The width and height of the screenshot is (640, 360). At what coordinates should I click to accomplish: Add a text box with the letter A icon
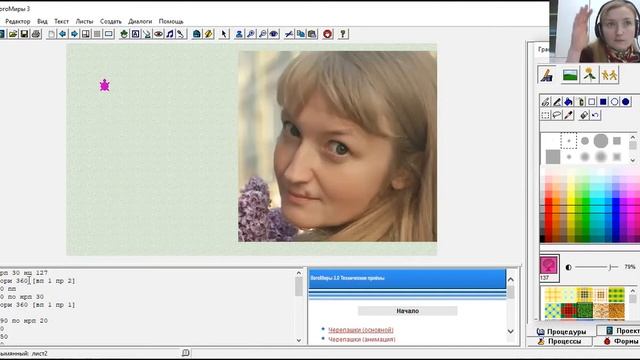[x=136, y=34]
